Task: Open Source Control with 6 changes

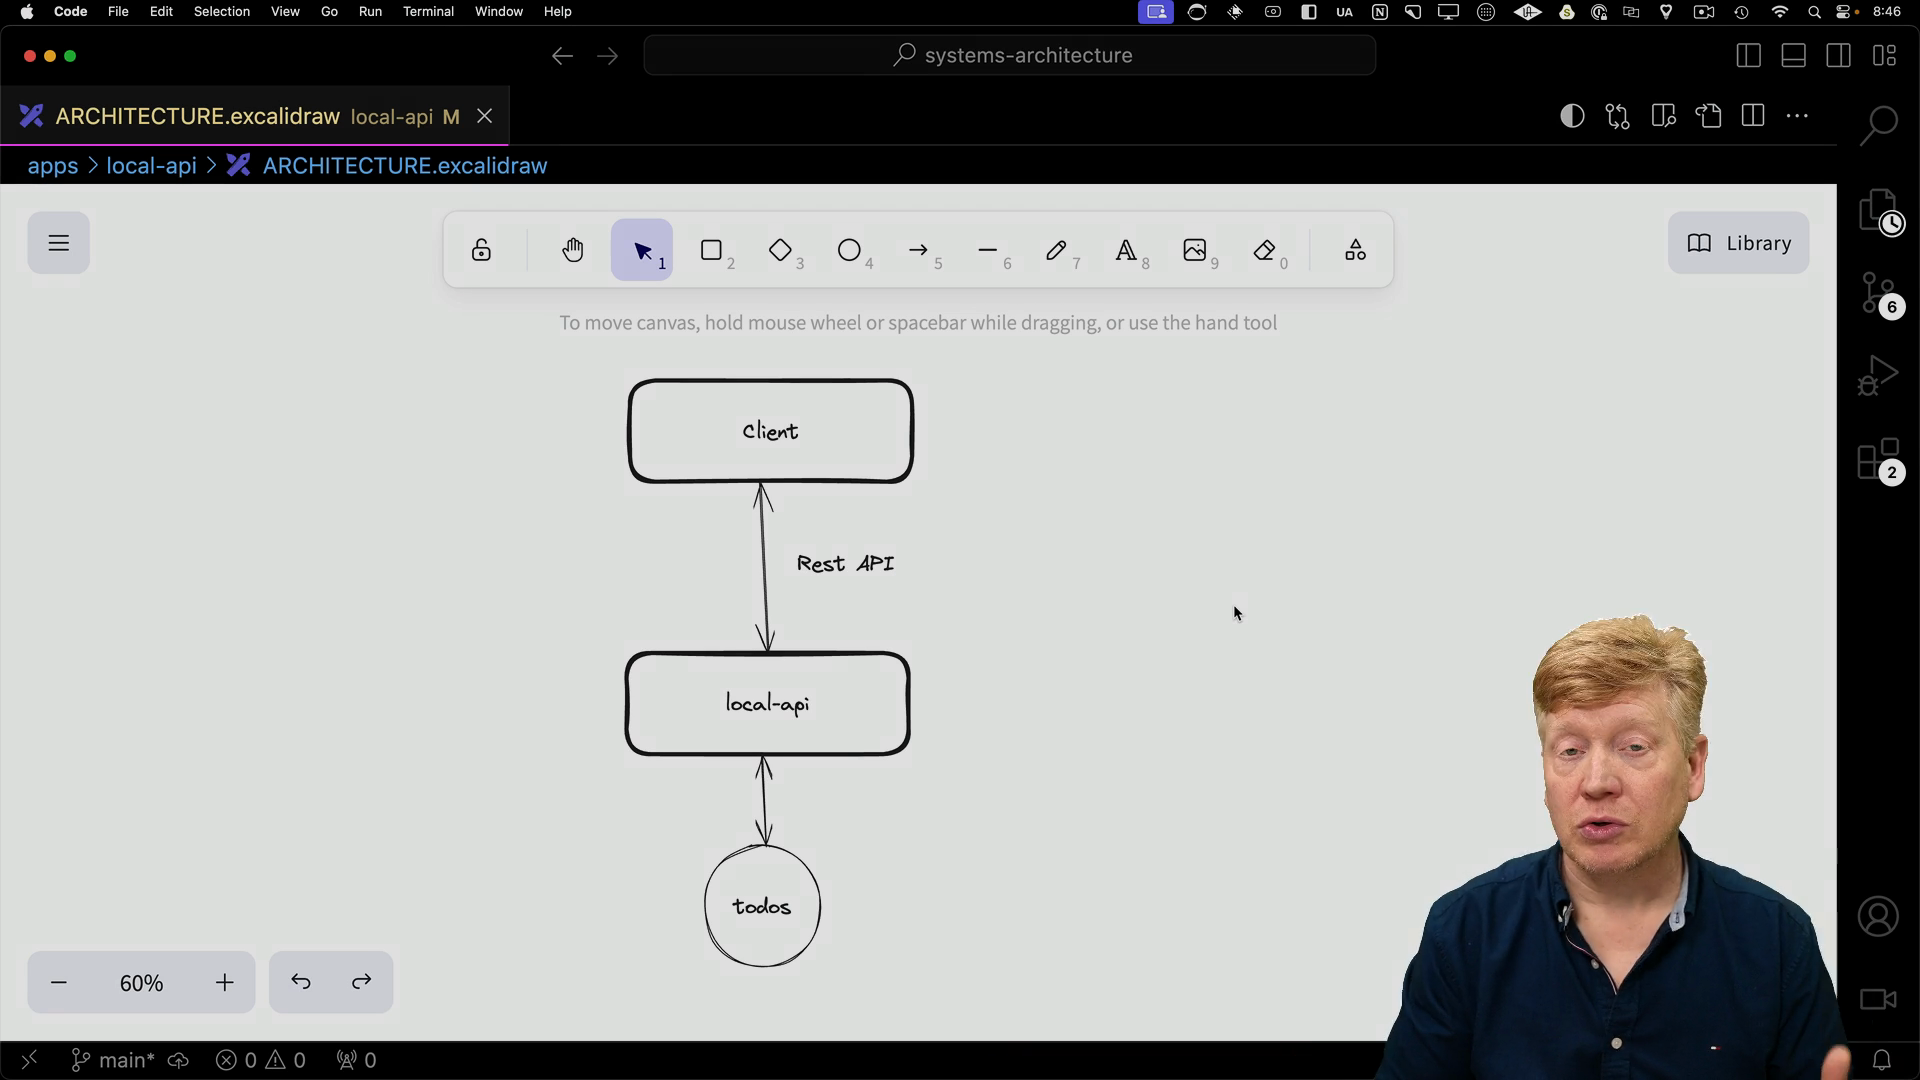Action: click(1880, 296)
